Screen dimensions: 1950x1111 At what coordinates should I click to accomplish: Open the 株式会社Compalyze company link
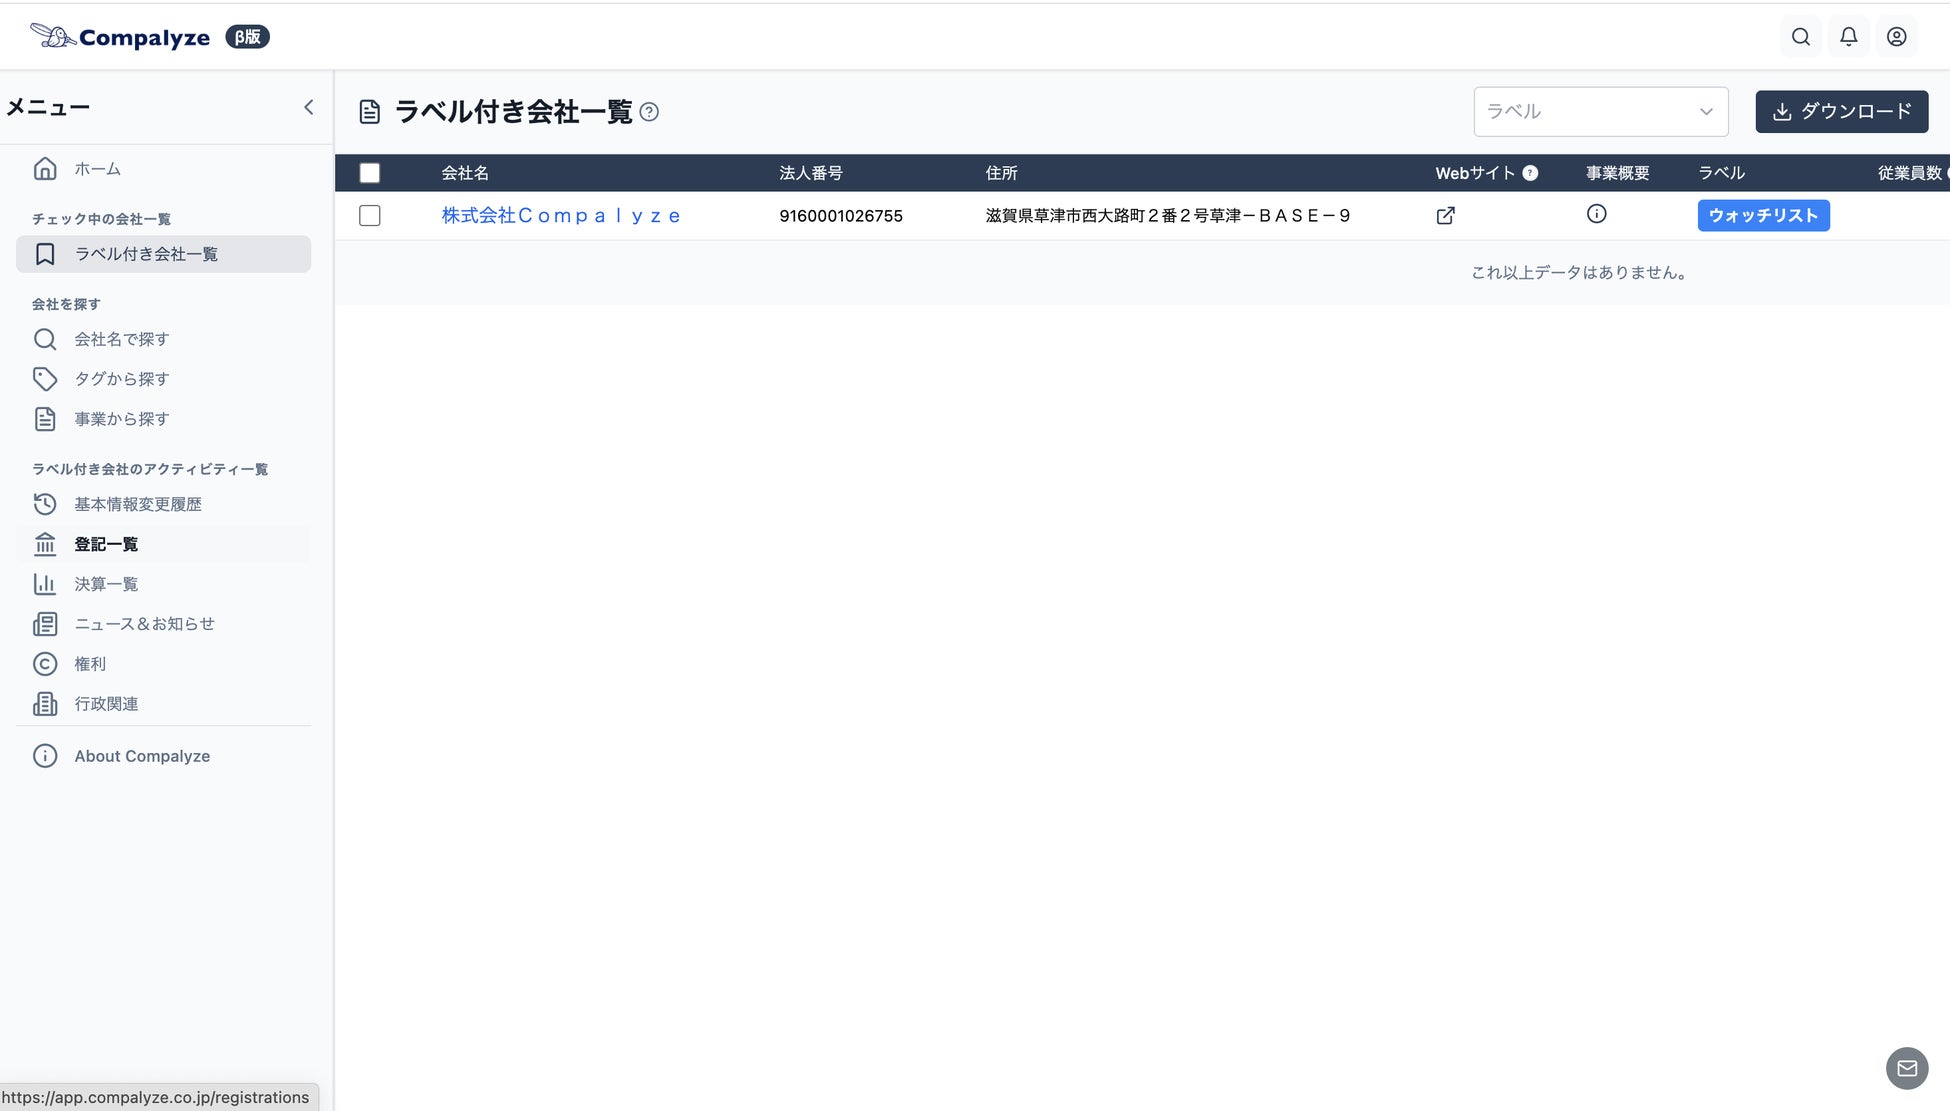[560, 215]
